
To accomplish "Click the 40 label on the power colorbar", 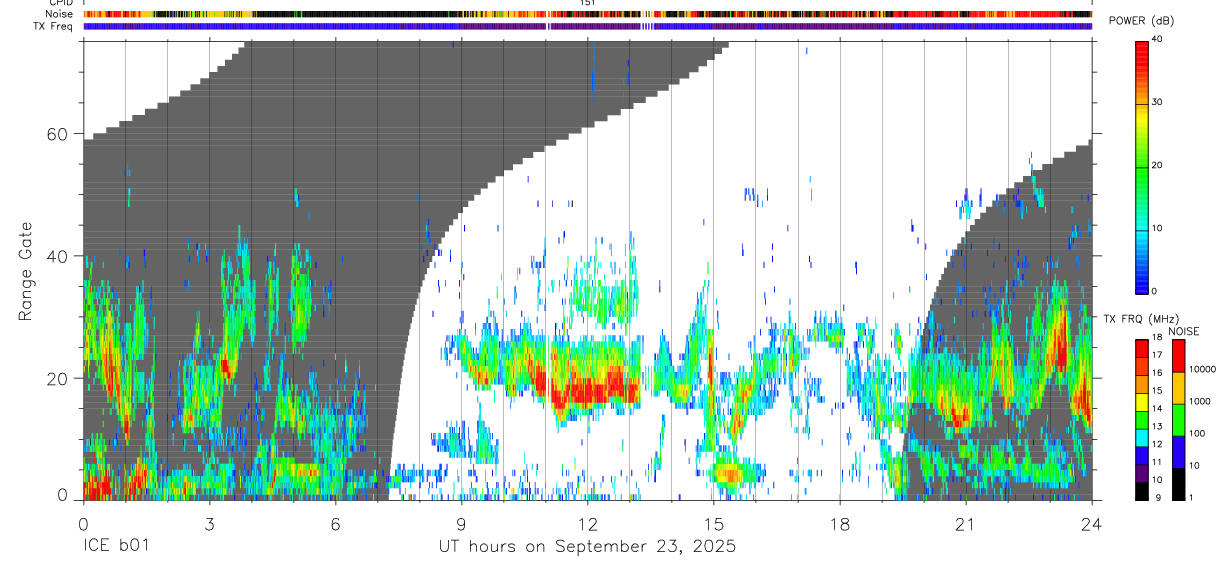I will [x=1158, y=40].
